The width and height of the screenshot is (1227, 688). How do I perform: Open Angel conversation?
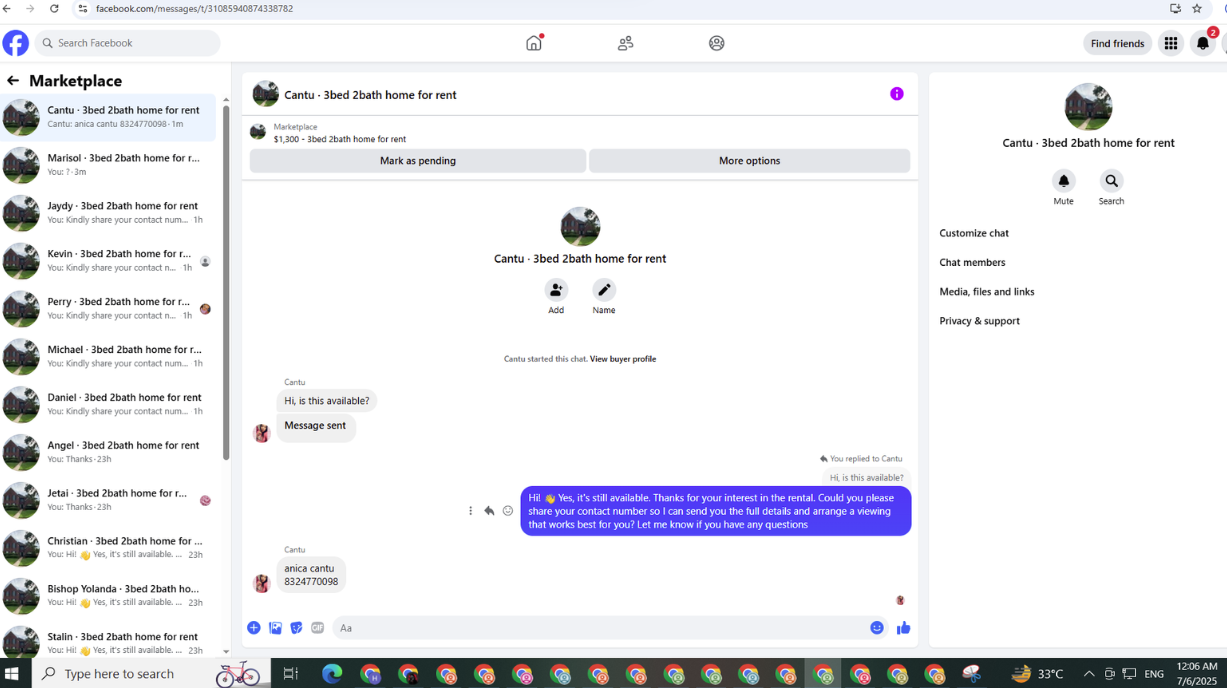point(108,453)
